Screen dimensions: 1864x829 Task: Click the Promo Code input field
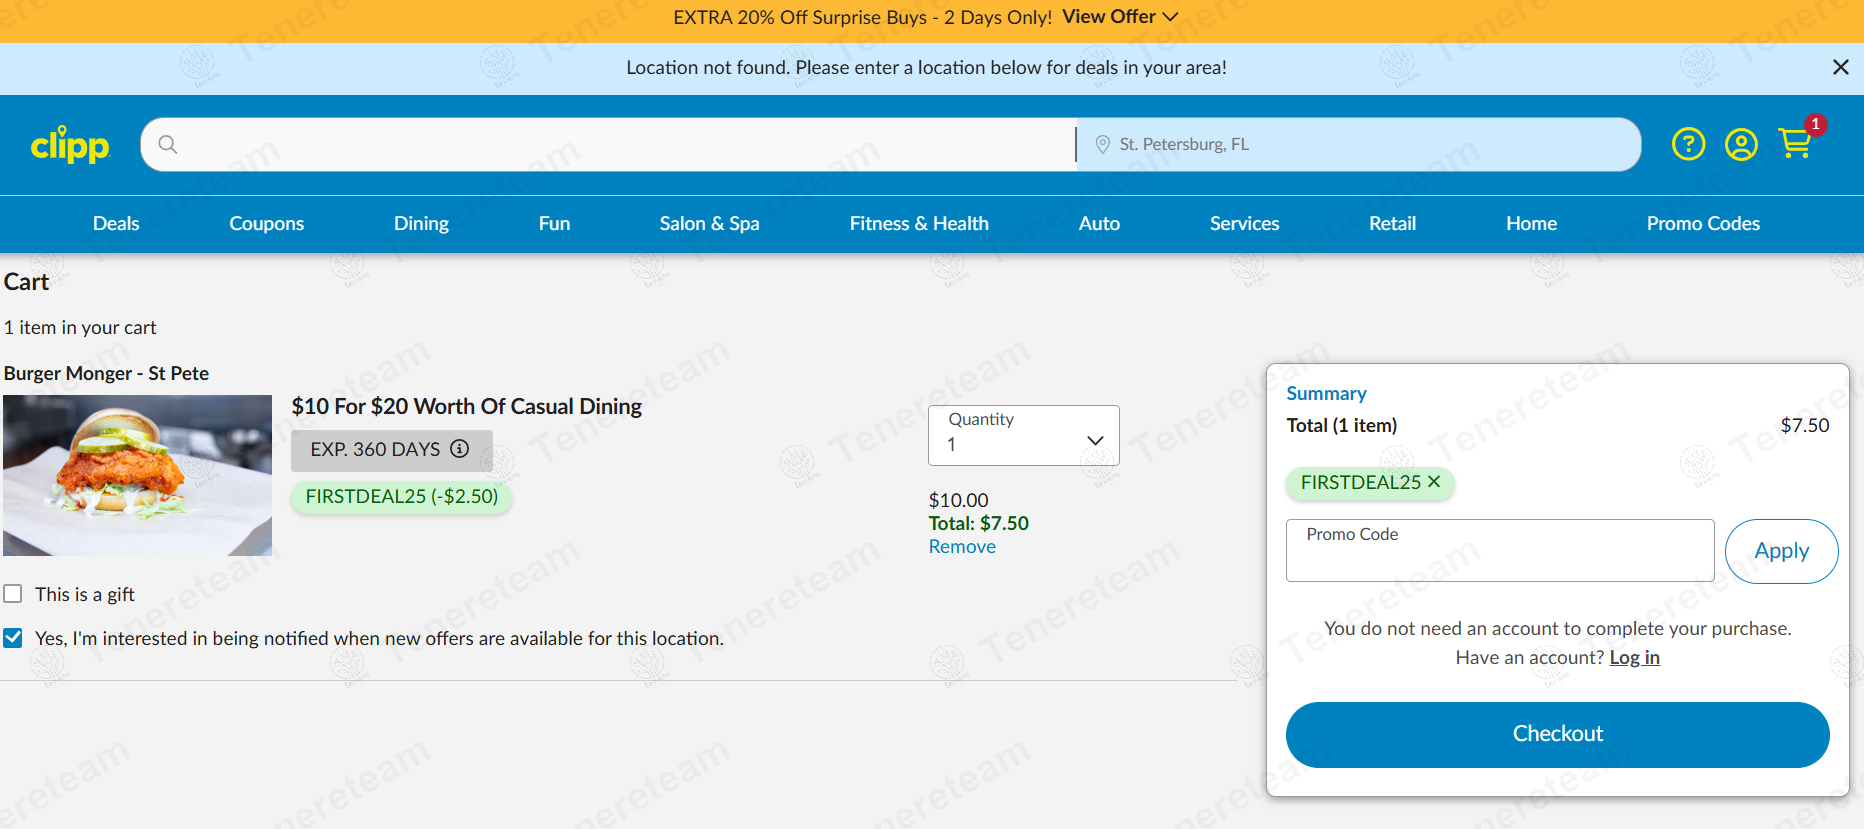pos(1499,550)
